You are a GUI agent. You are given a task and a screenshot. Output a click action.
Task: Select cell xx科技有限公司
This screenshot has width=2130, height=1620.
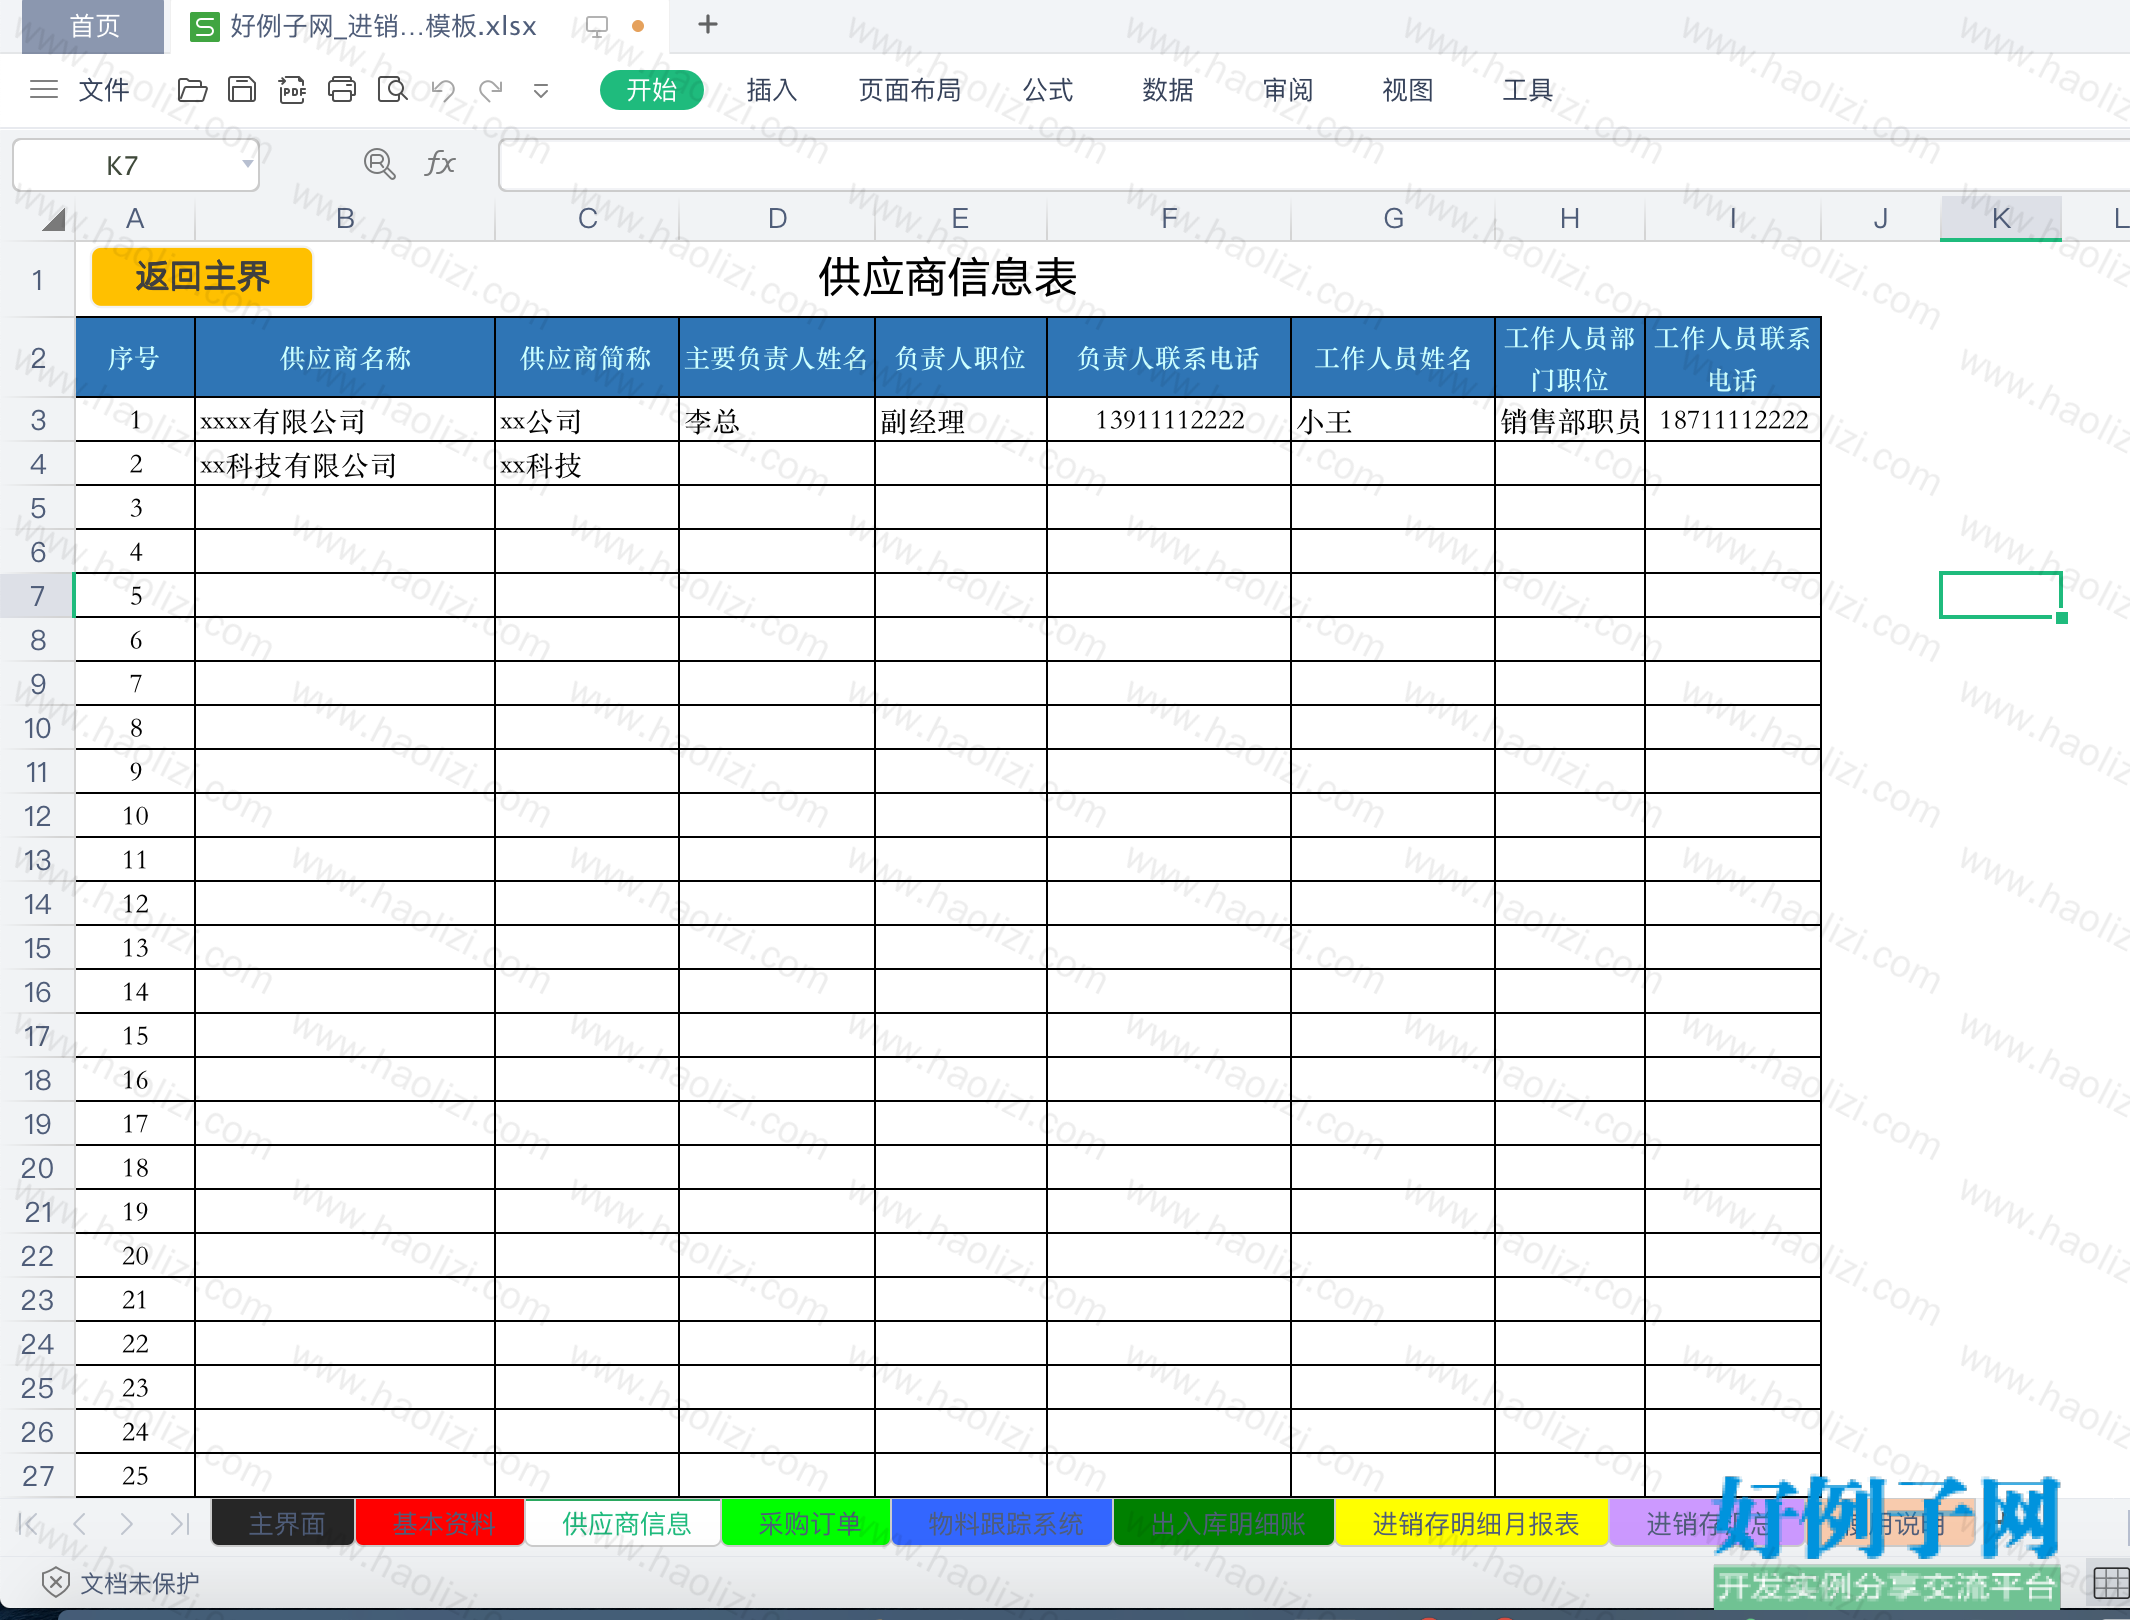point(345,465)
